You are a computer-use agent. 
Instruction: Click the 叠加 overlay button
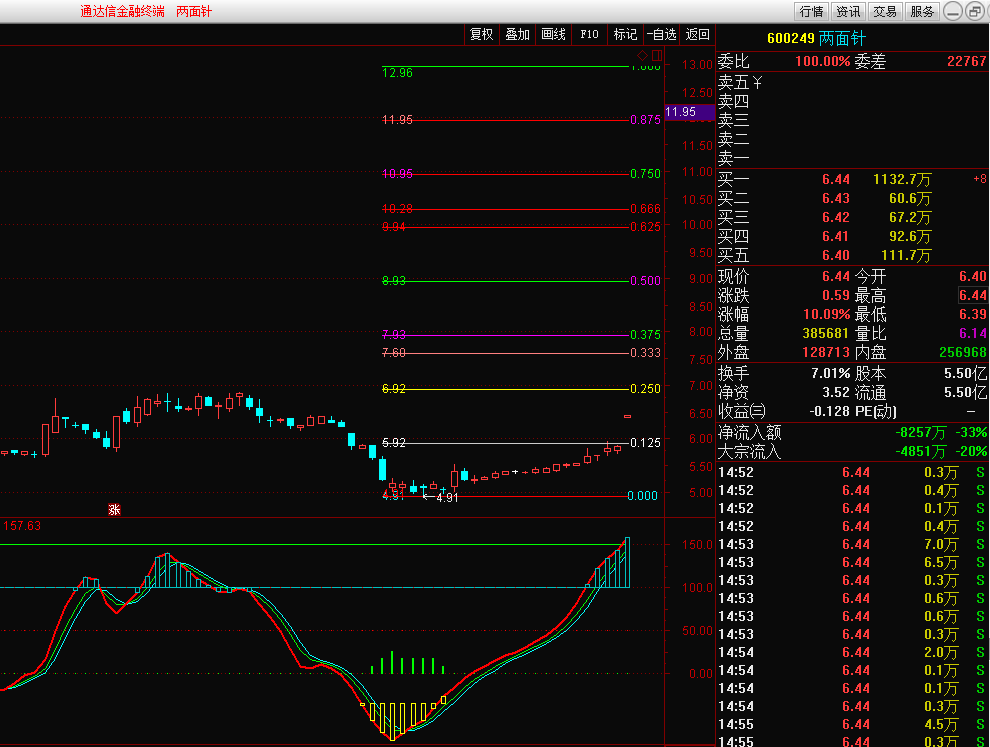(x=517, y=34)
